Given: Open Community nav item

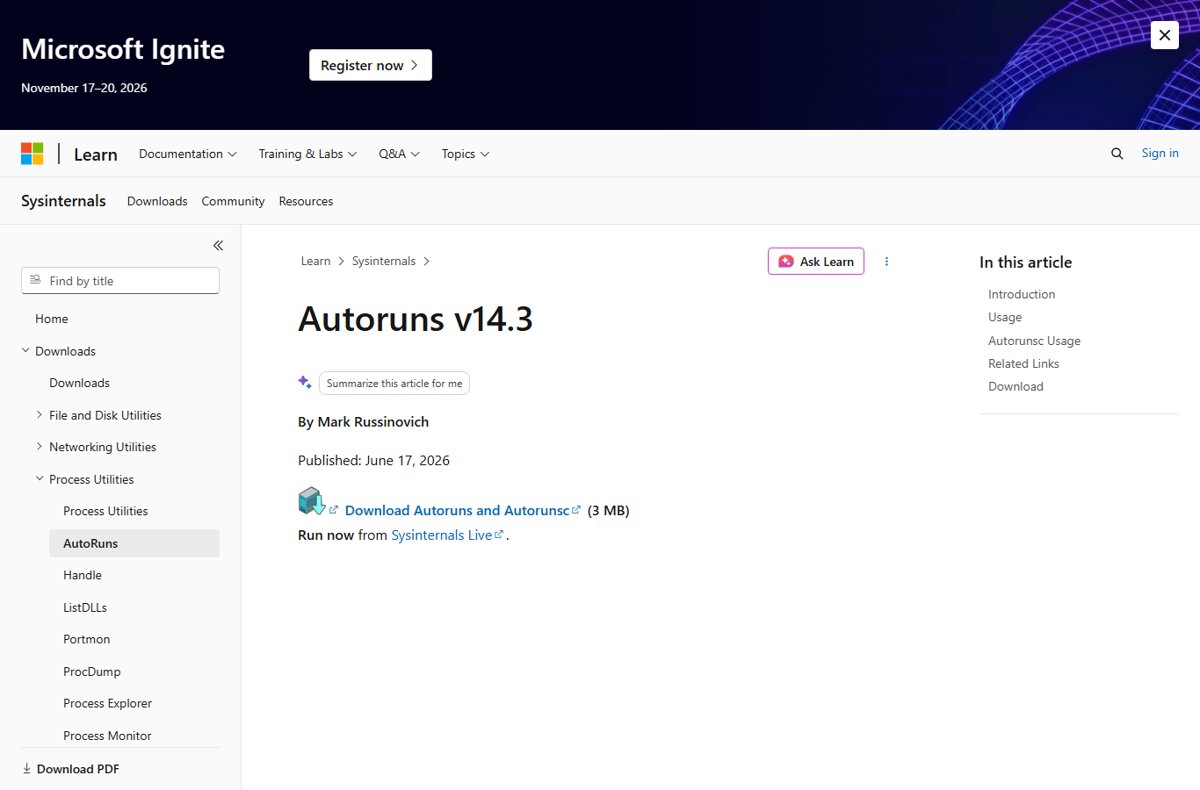Looking at the screenshot, I should pyautogui.click(x=233, y=201).
